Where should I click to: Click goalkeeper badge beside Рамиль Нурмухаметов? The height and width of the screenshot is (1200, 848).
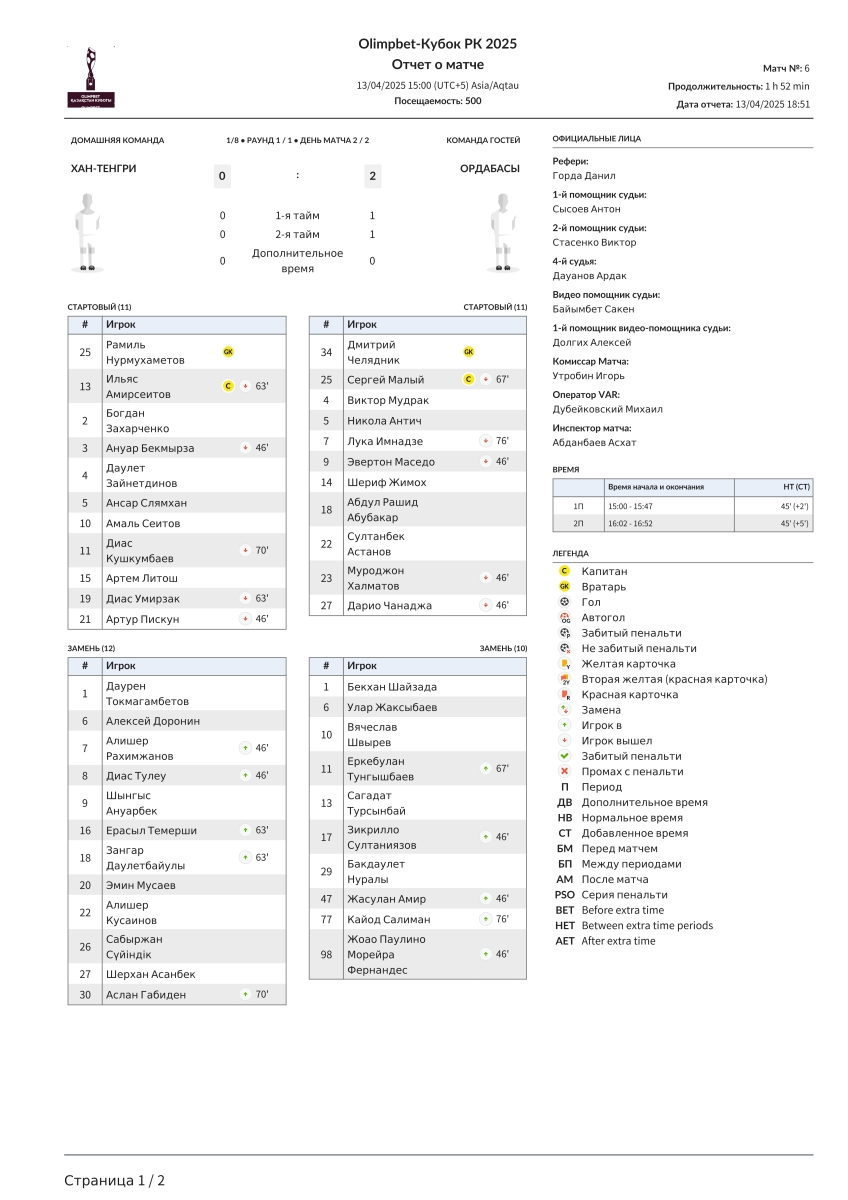click(228, 352)
